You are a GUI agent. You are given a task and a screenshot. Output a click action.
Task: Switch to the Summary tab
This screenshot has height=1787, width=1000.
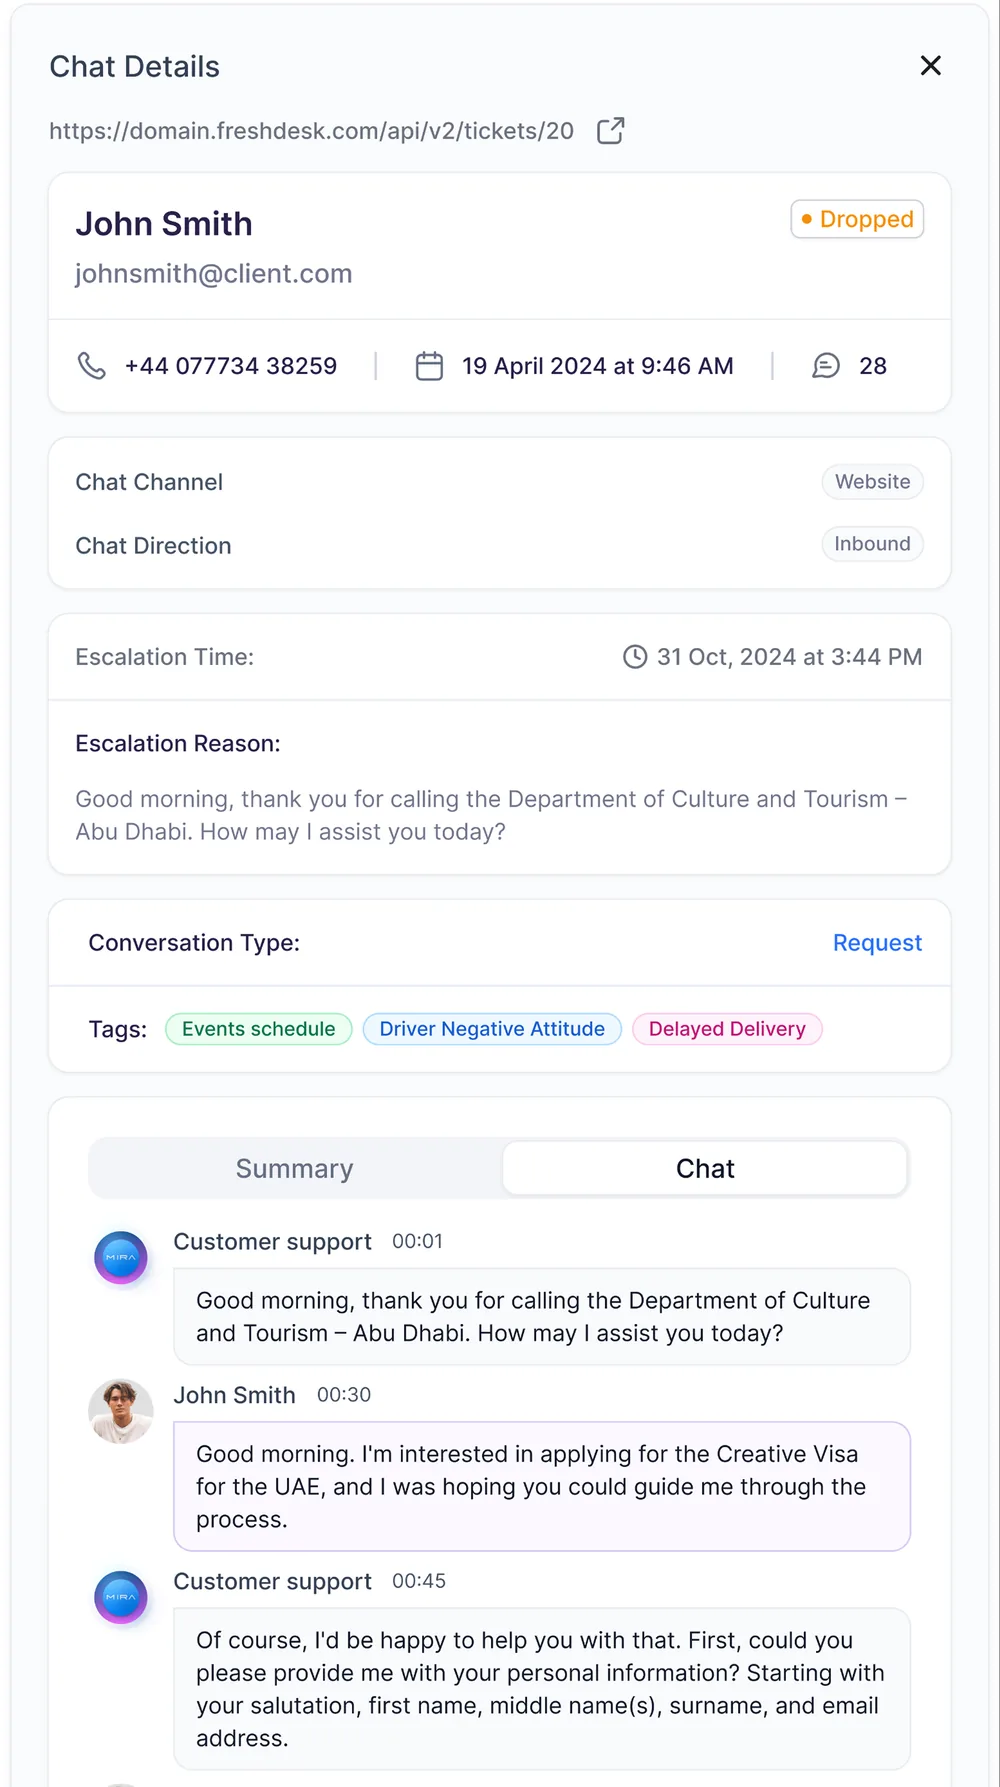[x=295, y=1168]
